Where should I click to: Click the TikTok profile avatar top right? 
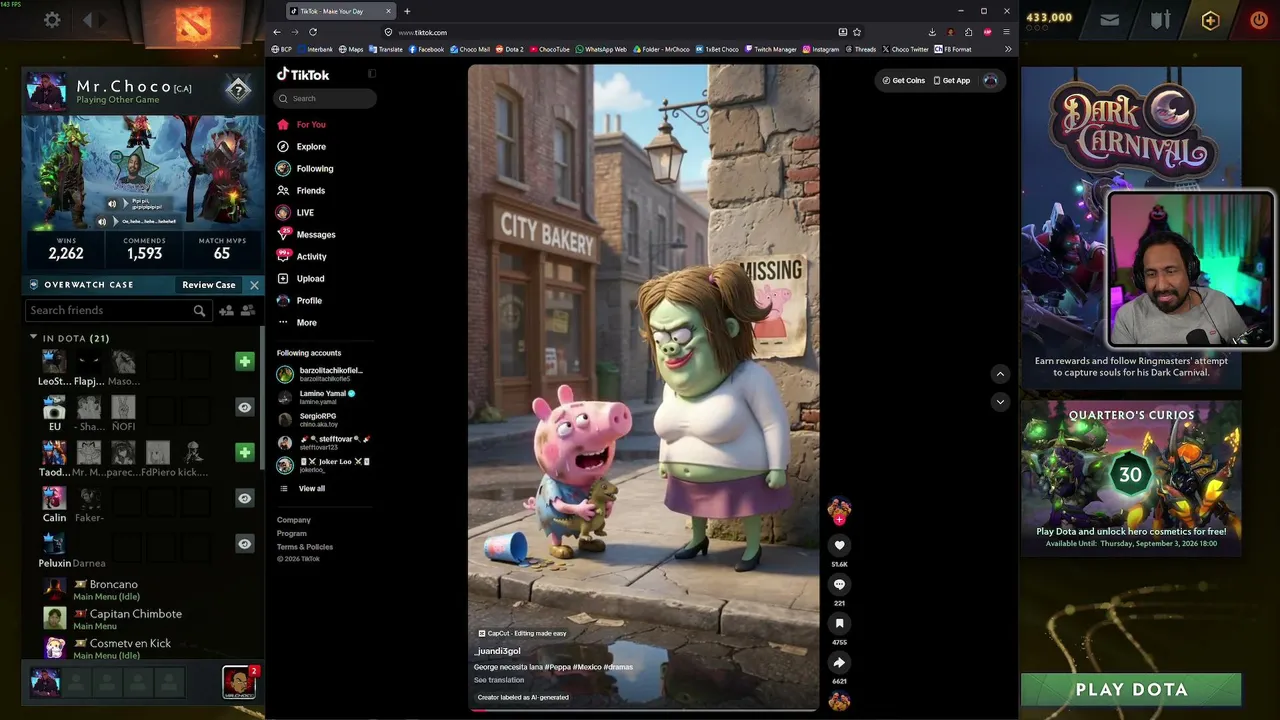click(990, 80)
